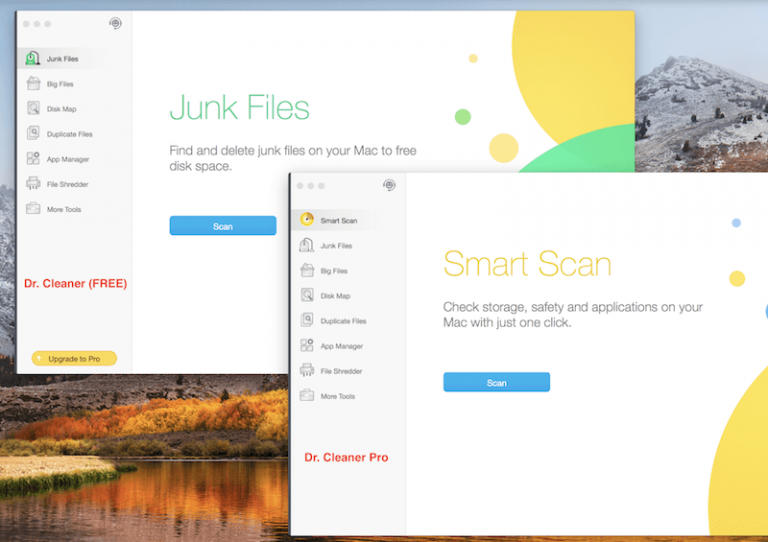Viewport: 768px width, 542px height.
Task: Select File Shredder label in Pro window sidebar
Action: click(x=341, y=372)
